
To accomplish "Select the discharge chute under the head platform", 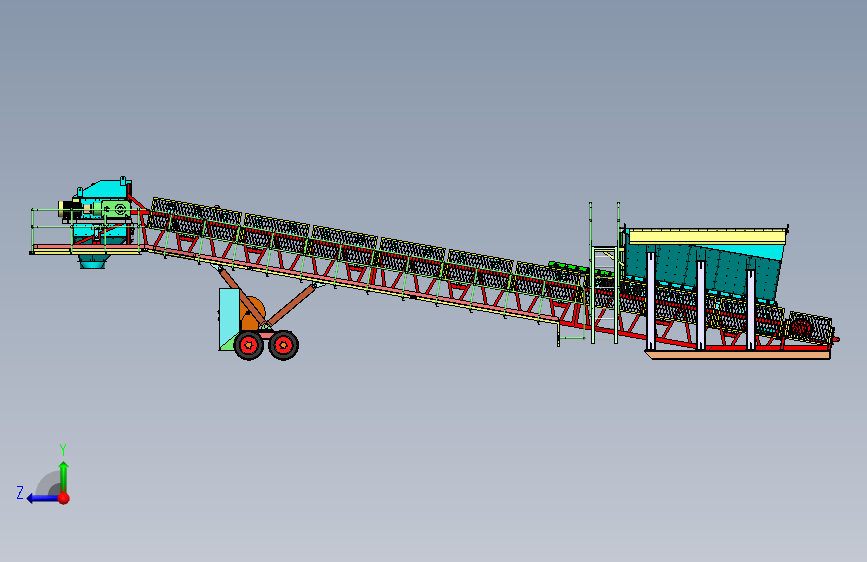I will [x=92, y=262].
